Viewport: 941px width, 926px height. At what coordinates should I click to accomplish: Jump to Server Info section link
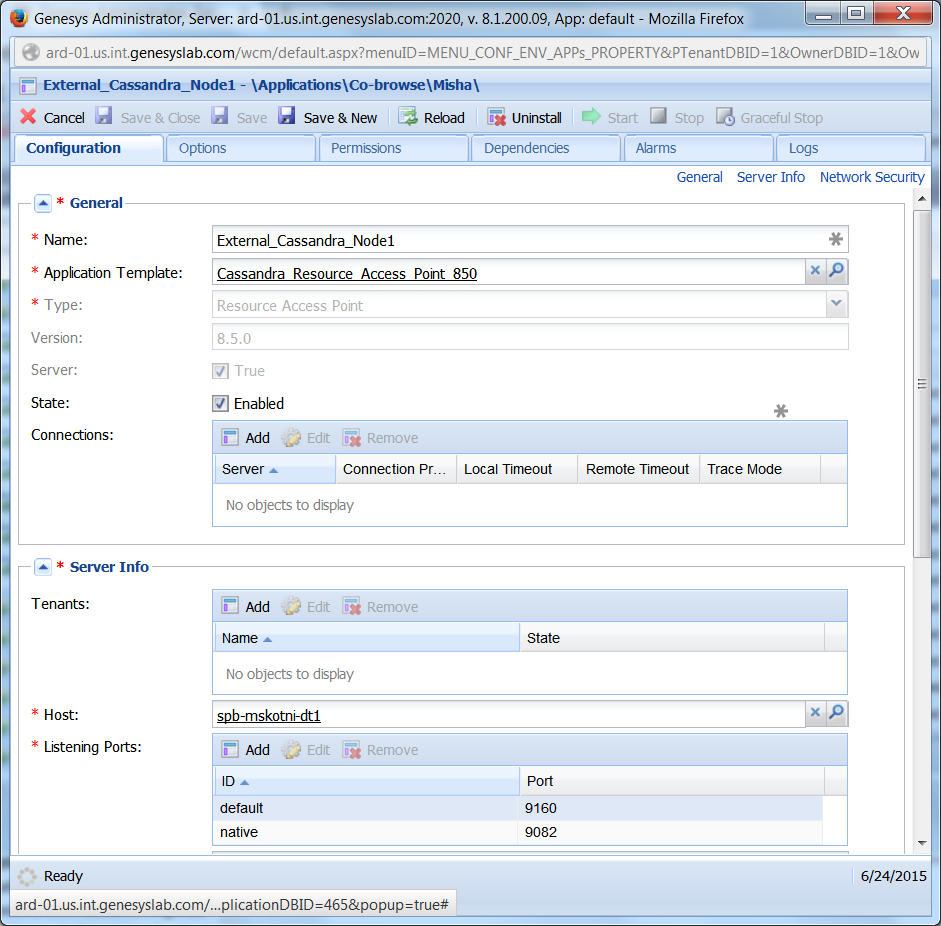771,177
